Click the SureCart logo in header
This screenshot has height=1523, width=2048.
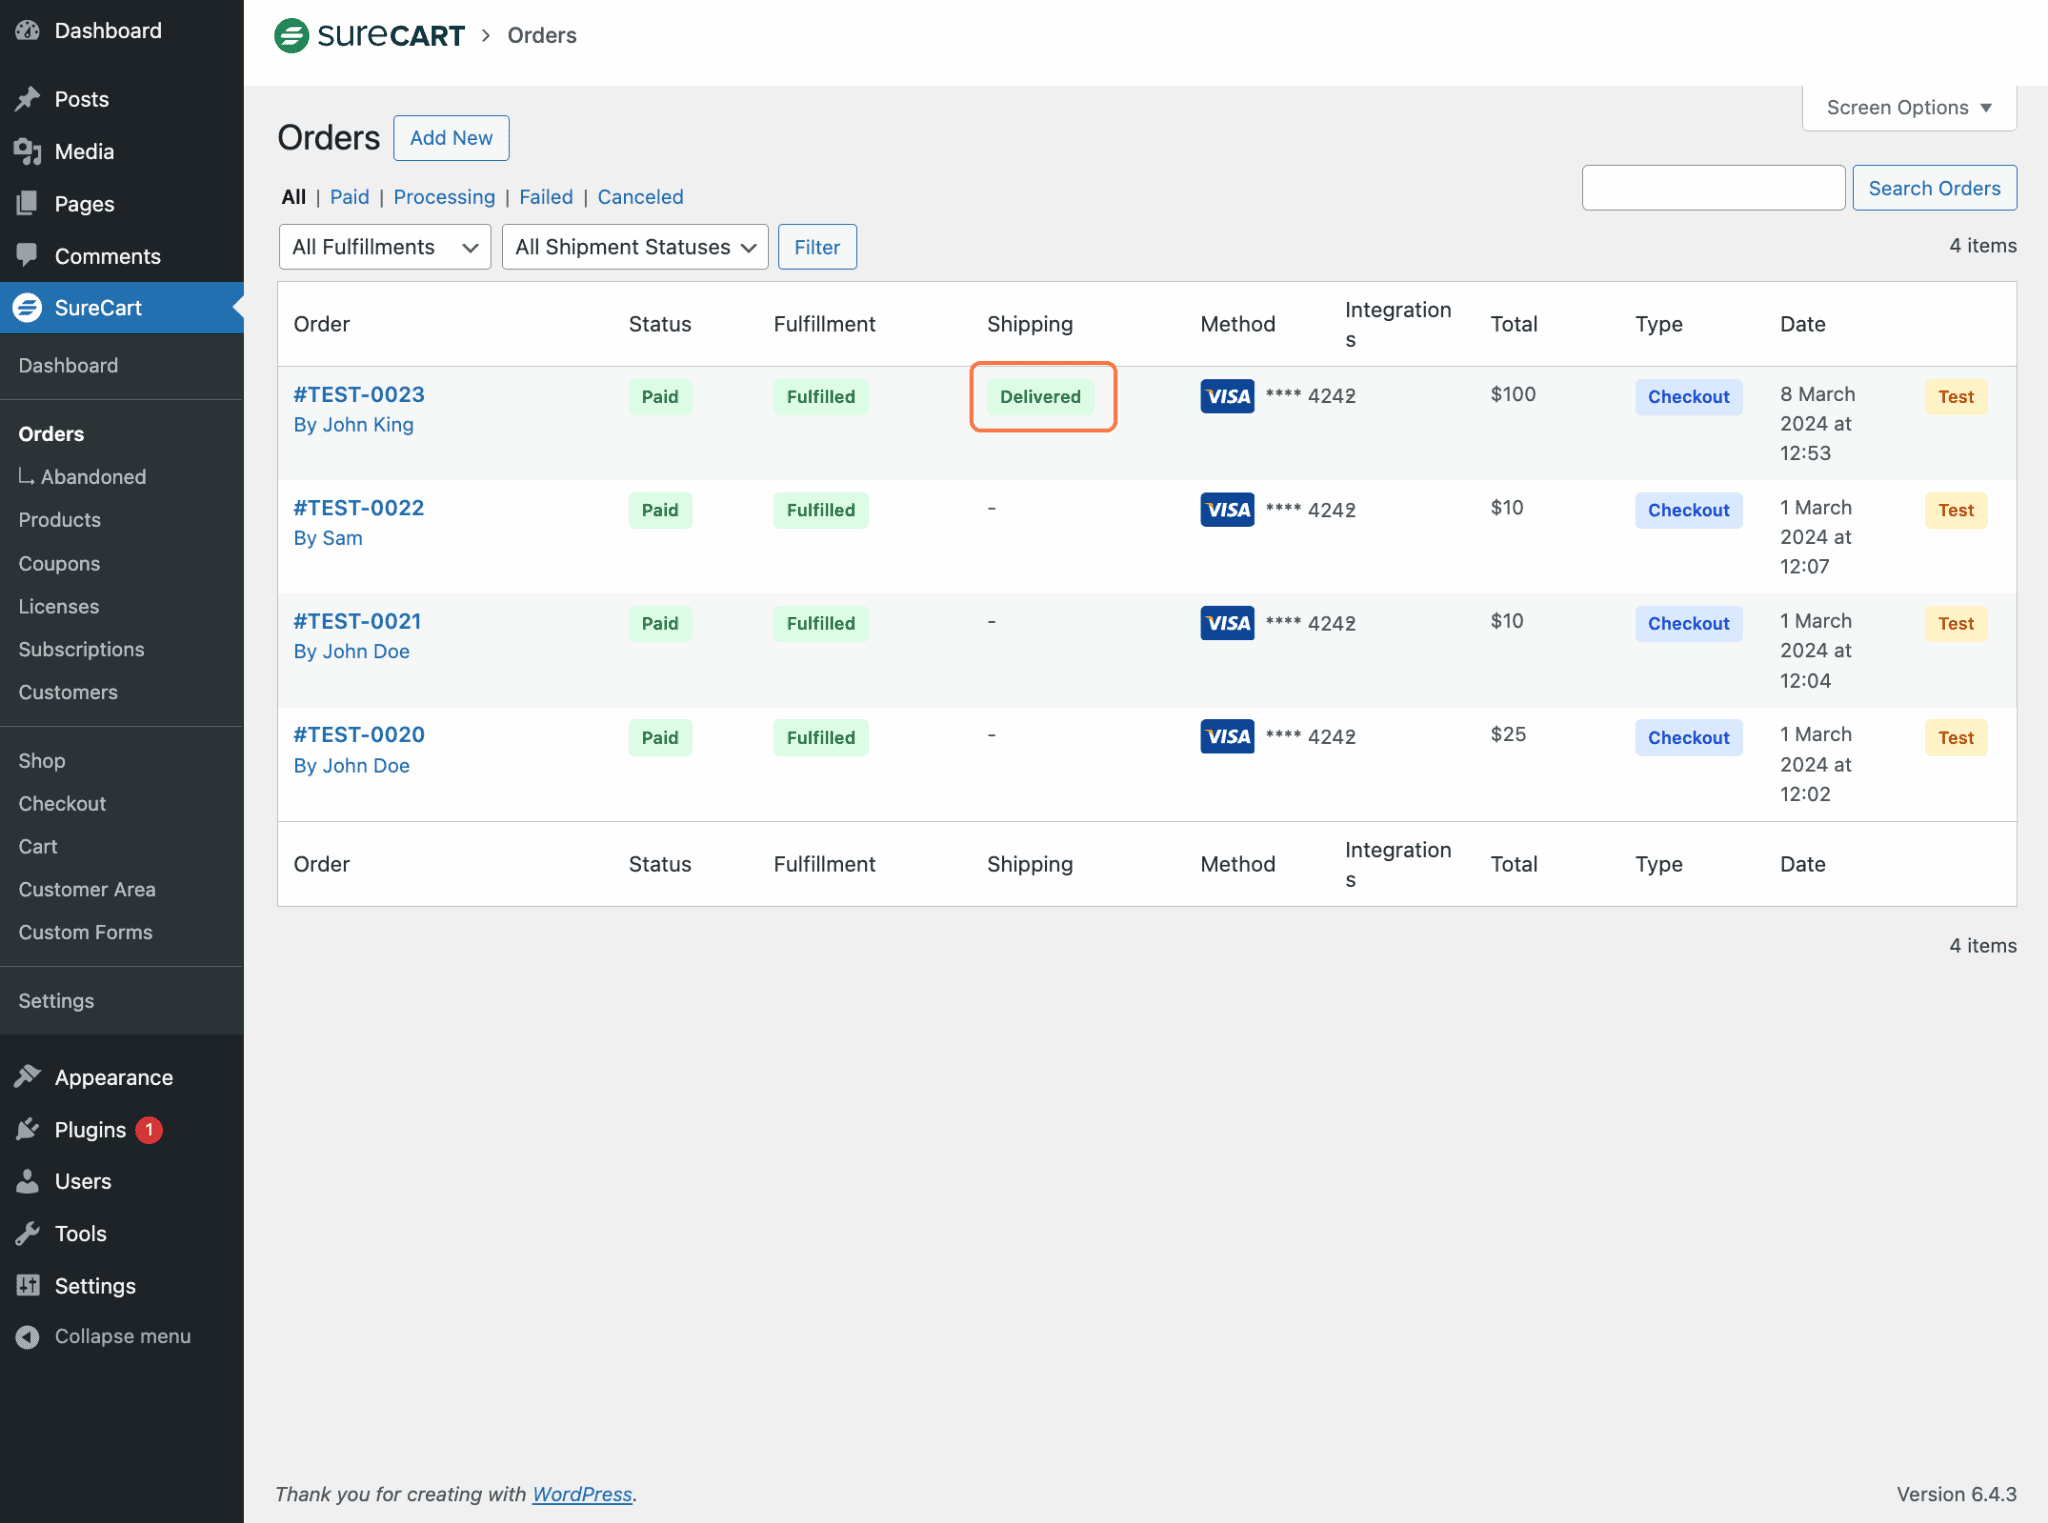pyautogui.click(x=369, y=35)
